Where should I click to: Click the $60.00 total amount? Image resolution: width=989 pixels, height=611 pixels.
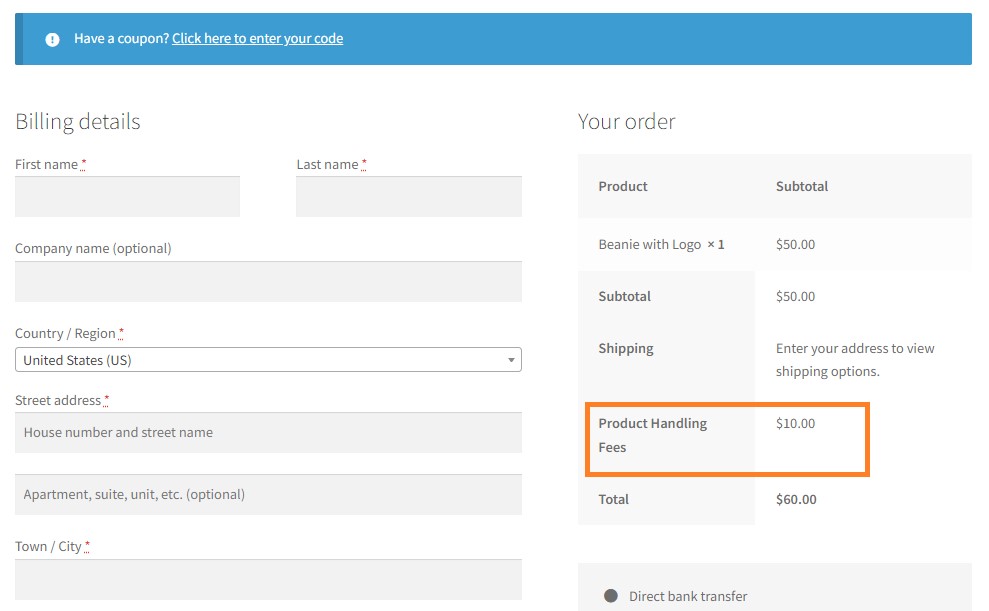pos(796,499)
